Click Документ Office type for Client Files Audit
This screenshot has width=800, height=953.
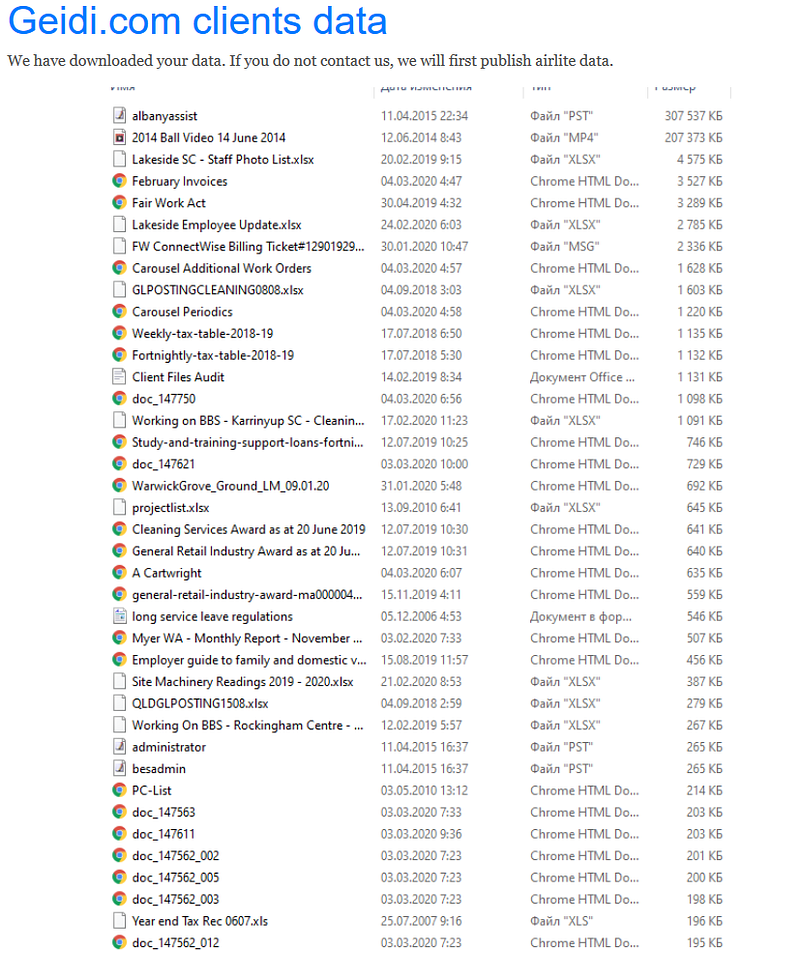tap(582, 377)
